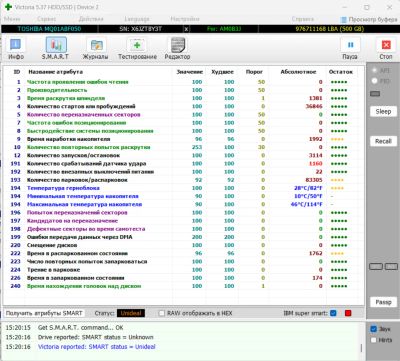
Task: Click the Unideal status indicator
Action: (x=131, y=313)
